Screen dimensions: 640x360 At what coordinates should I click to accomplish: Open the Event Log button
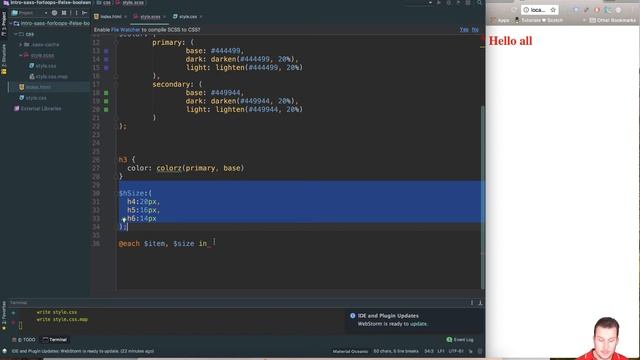pyautogui.click(x=460, y=340)
